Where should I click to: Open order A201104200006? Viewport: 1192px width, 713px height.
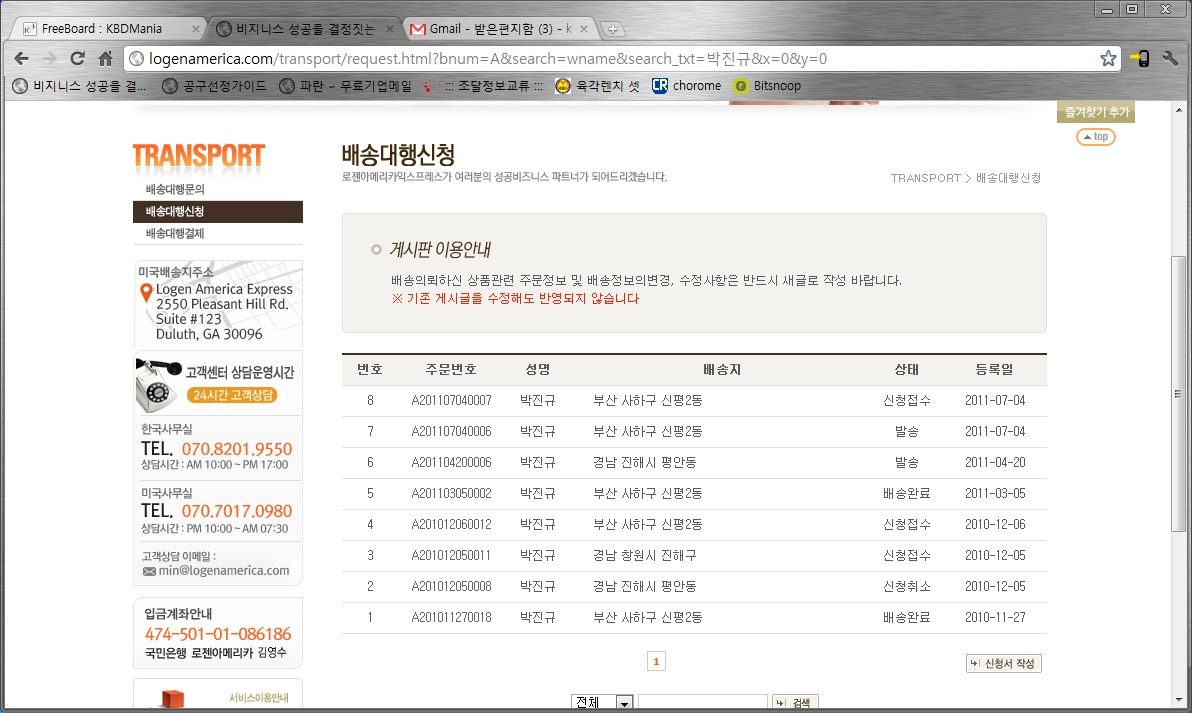[x=452, y=462]
